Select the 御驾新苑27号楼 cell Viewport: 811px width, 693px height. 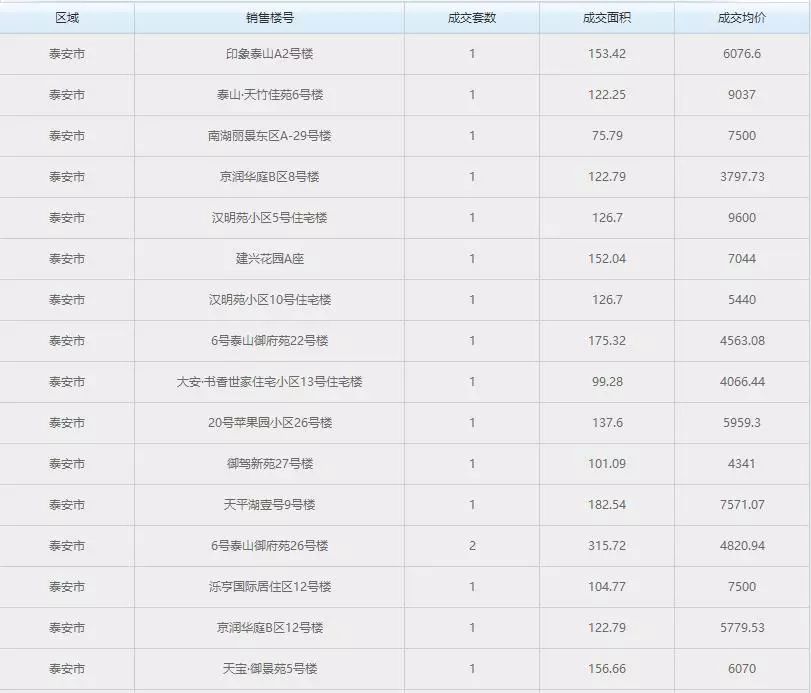coord(269,463)
